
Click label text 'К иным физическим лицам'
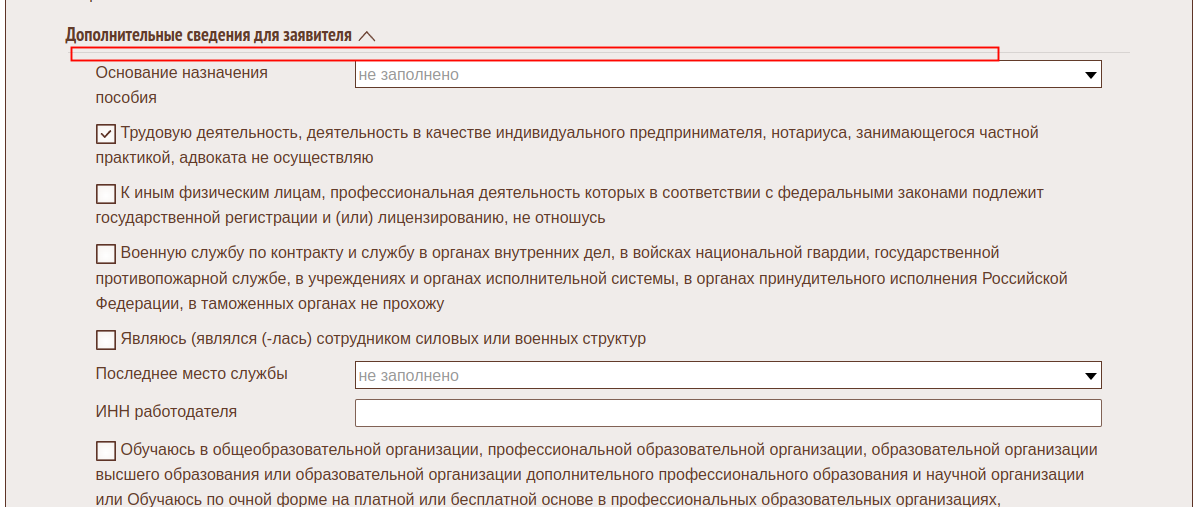[580, 193]
